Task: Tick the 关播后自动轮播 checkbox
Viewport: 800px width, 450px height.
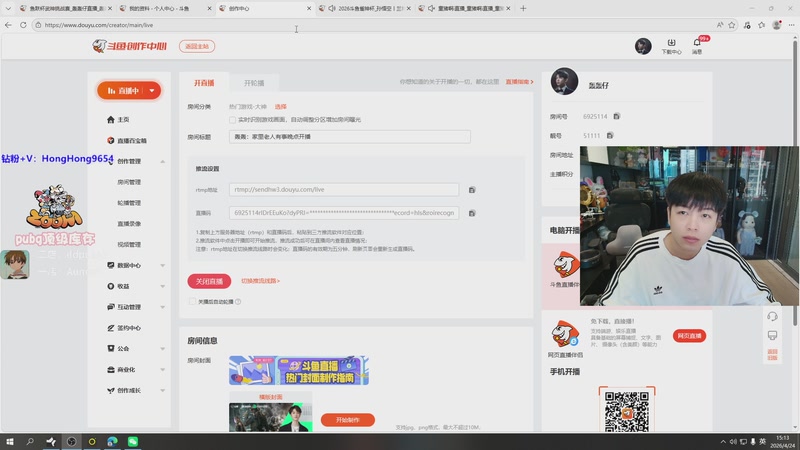Action: click(x=192, y=301)
